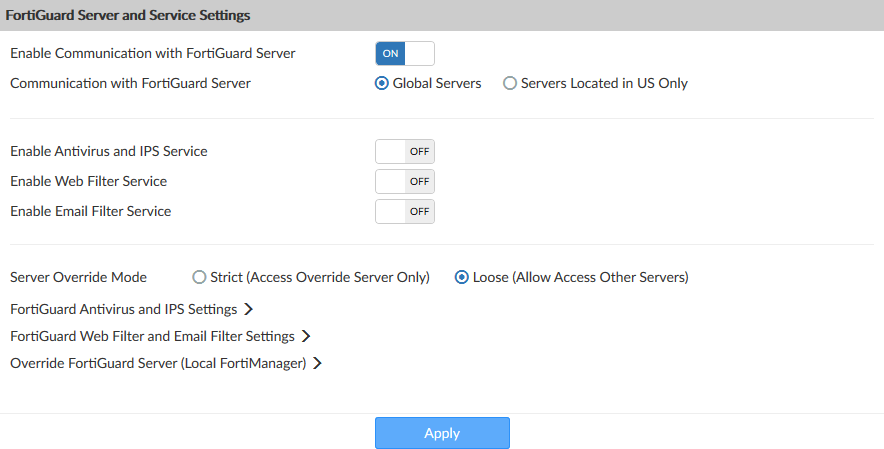Click FortiGuard Antivirus and IPS Settings text
Viewport: 884px width, 449px height.
[x=123, y=310]
